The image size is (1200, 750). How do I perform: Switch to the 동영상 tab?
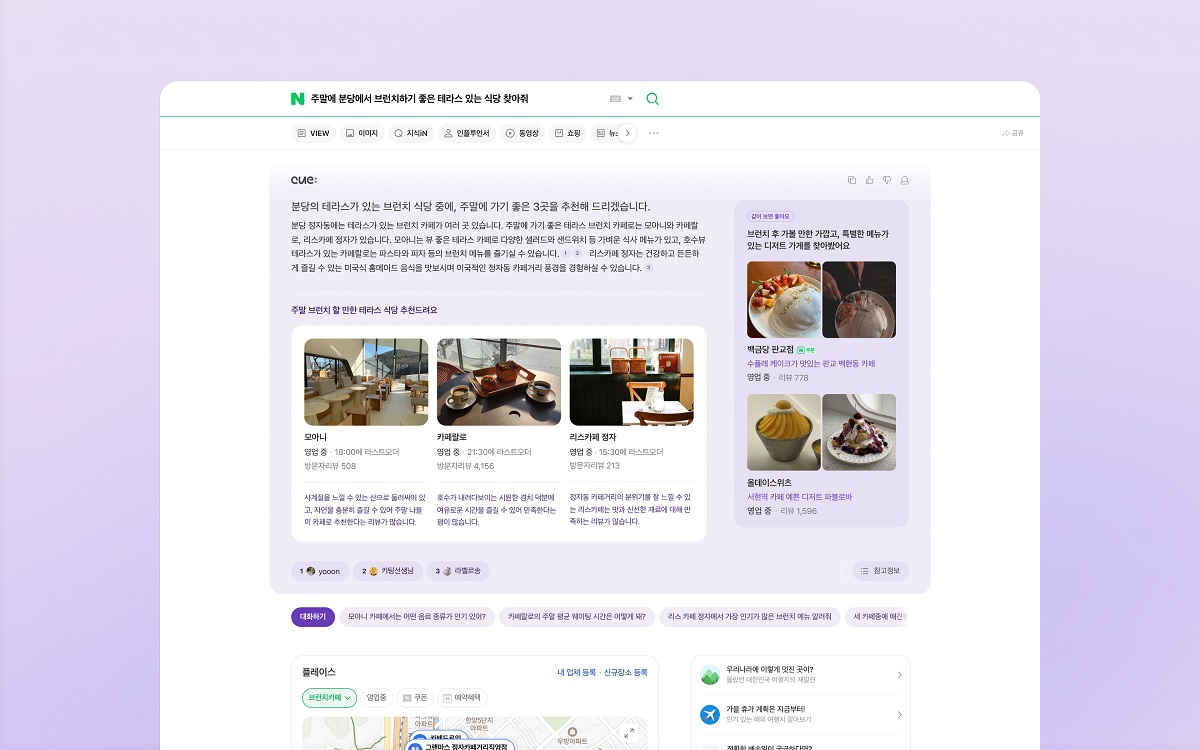[x=522, y=133]
